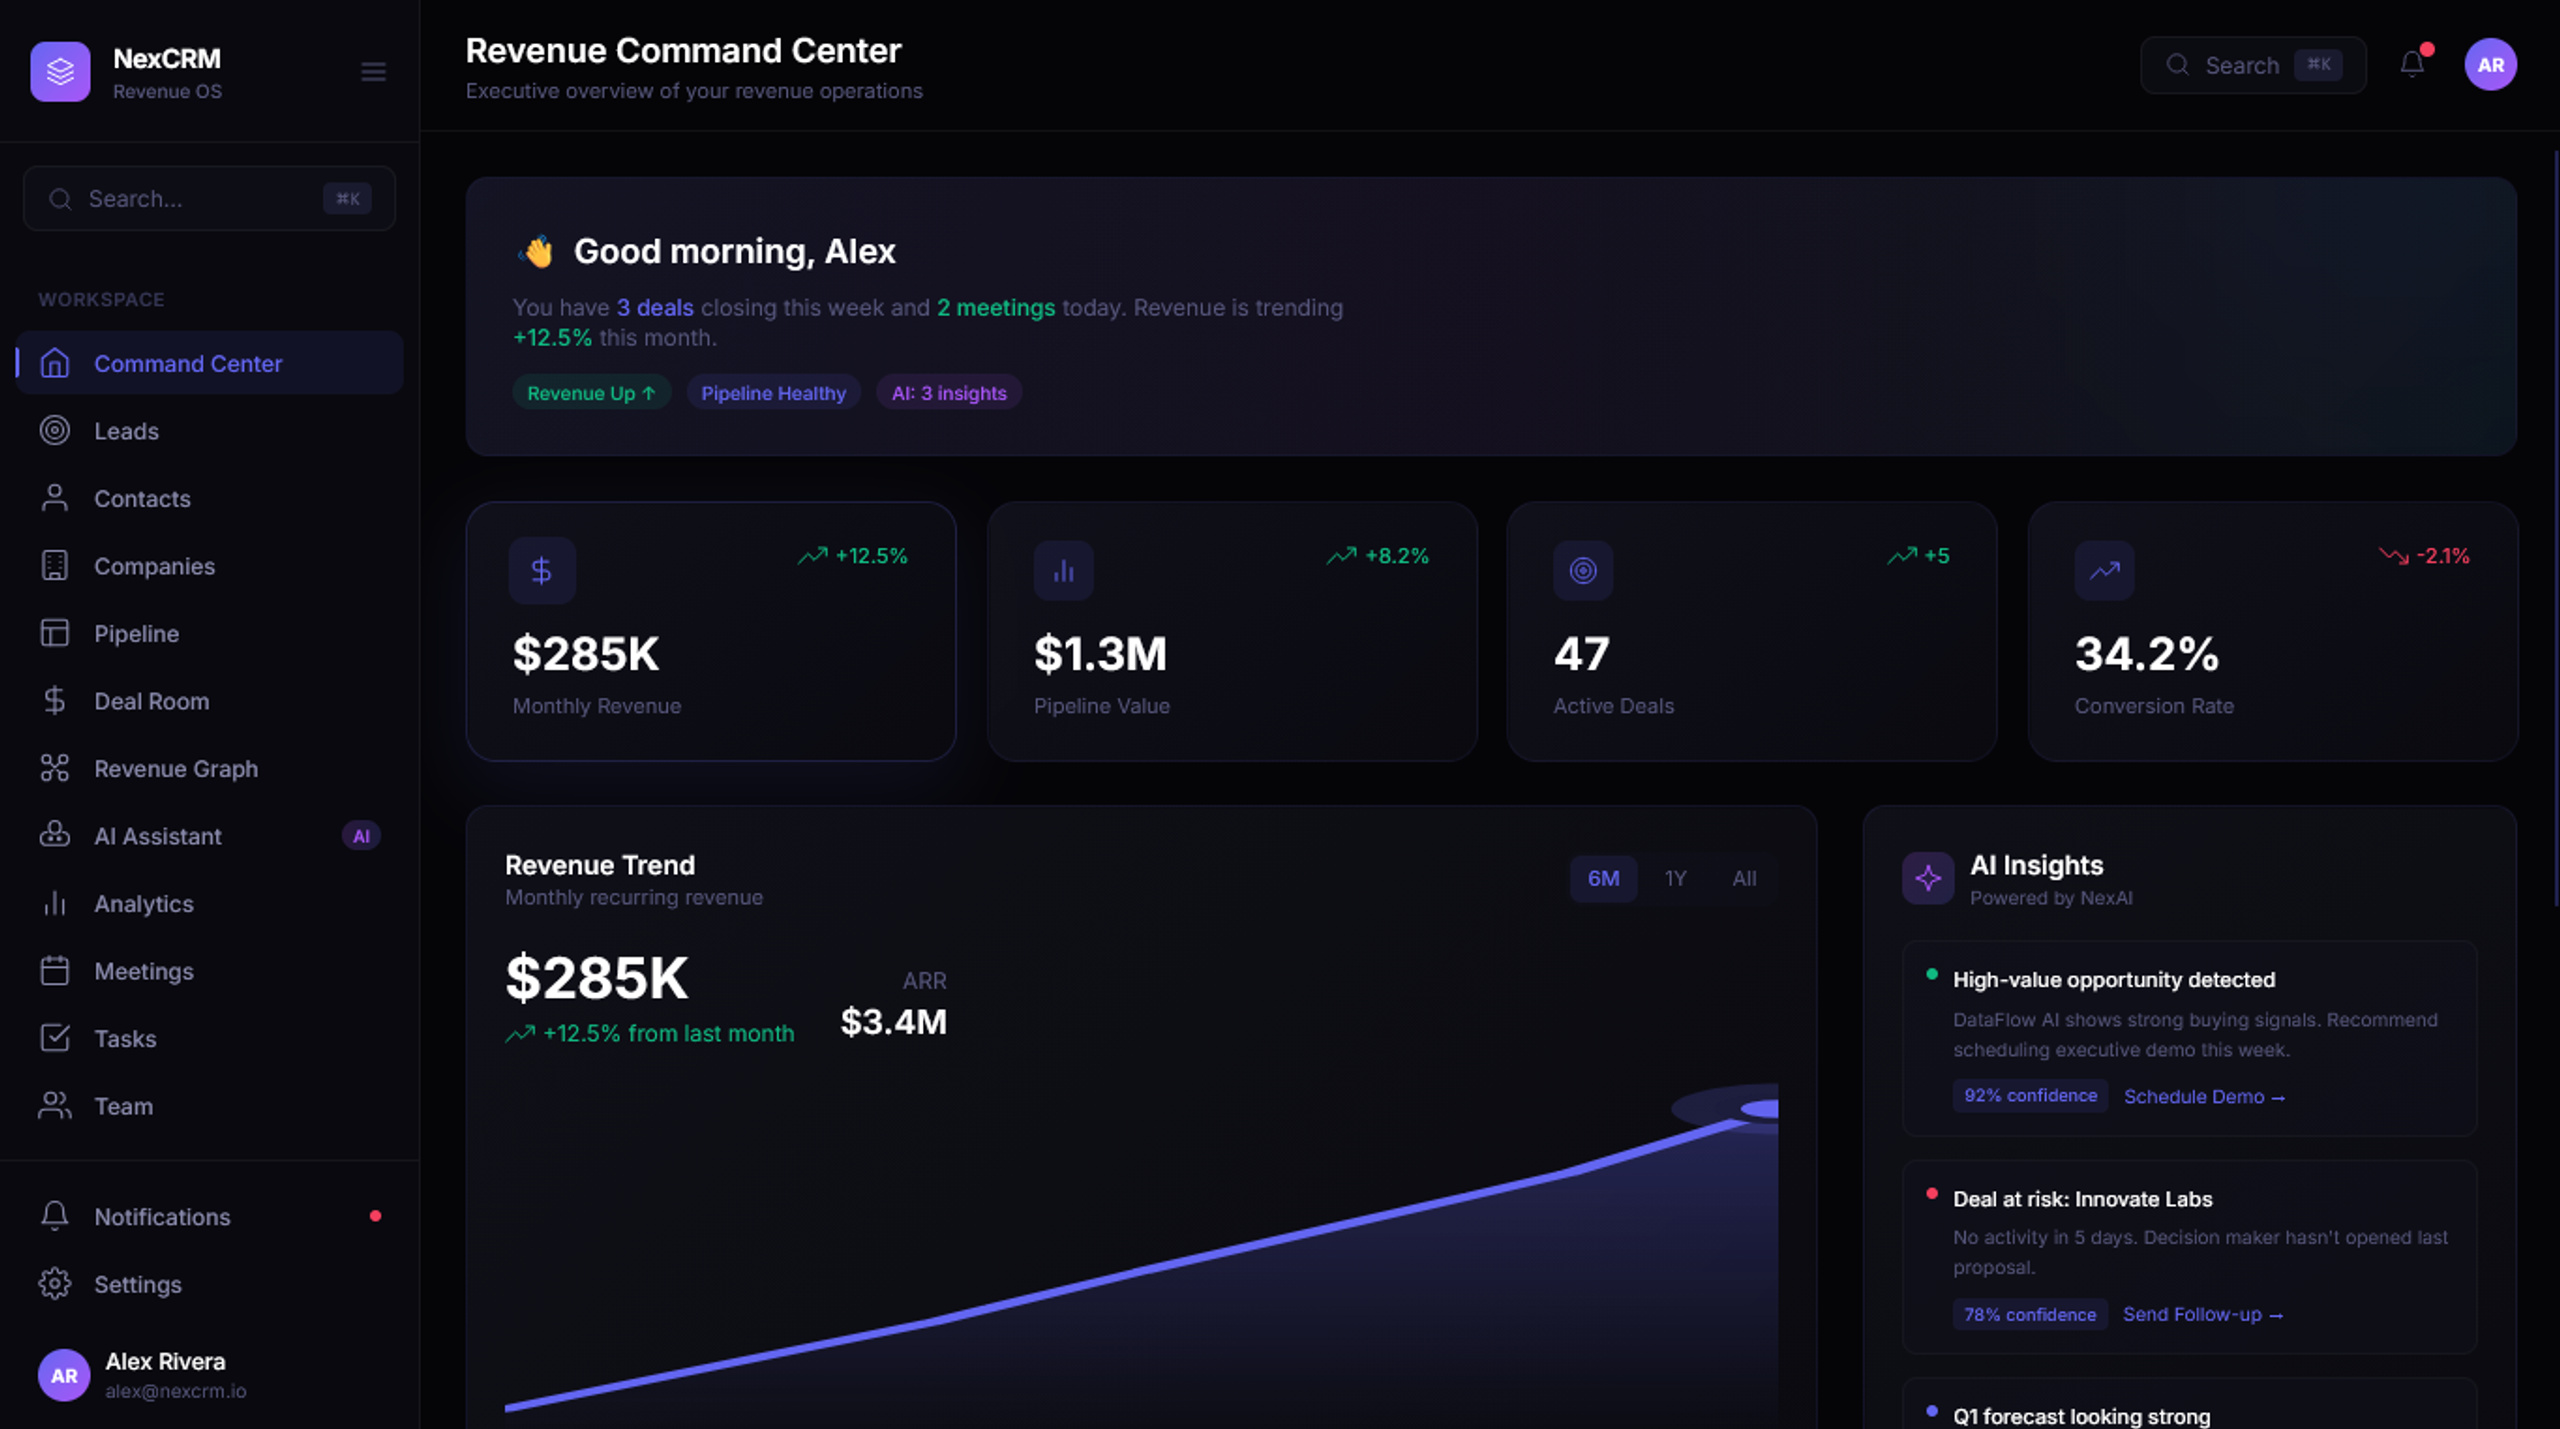
Task: Click the Companies building icon
Action: pos(55,565)
